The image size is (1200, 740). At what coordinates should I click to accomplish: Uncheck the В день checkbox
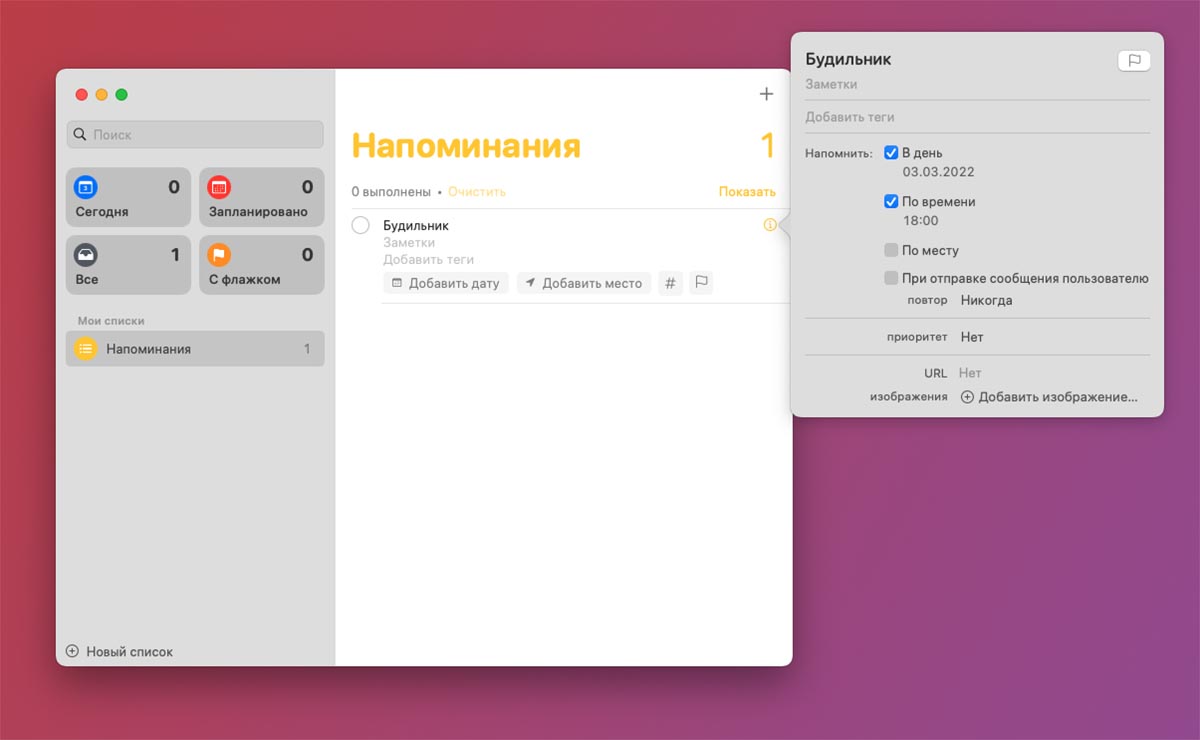point(891,153)
